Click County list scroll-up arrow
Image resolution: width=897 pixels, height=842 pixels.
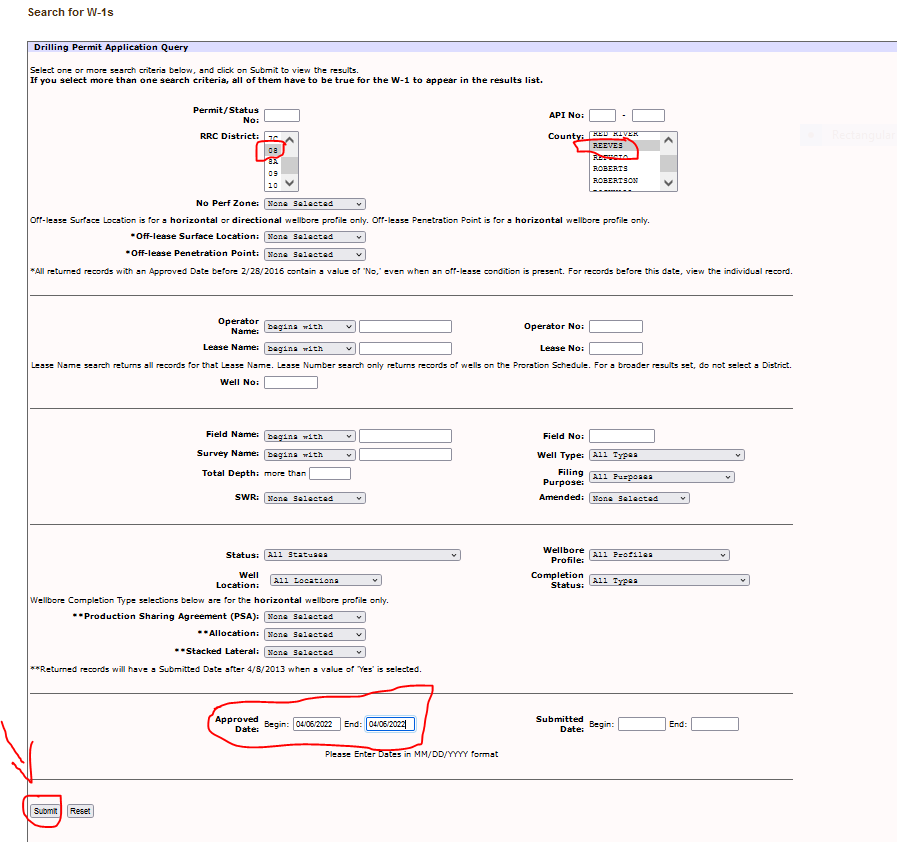(x=668, y=140)
